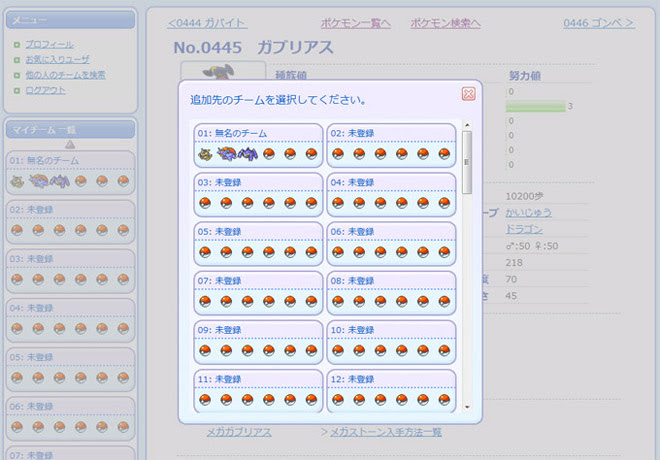Select team 10 未登録 in dialog
The height and width of the screenshot is (460, 660).
(391, 342)
